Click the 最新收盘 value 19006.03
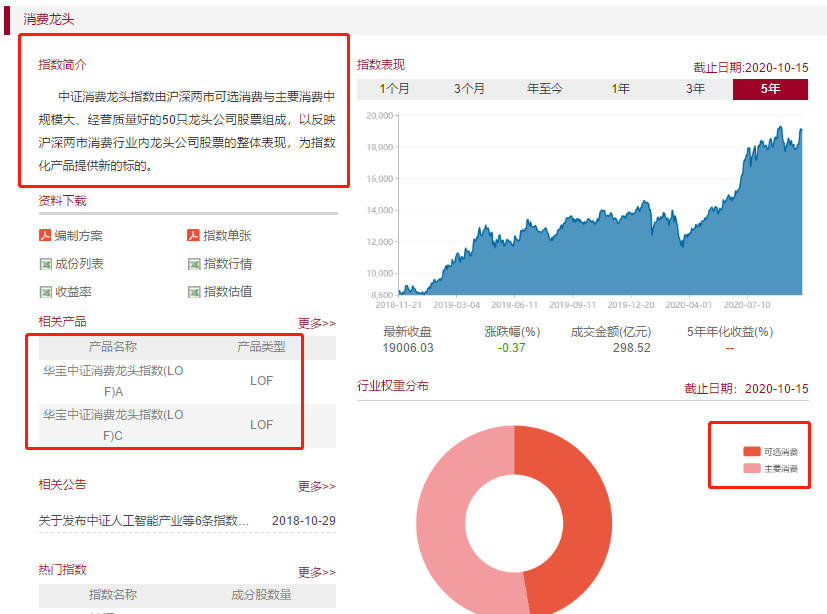Viewport: 827px width, 614px height. (x=408, y=348)
